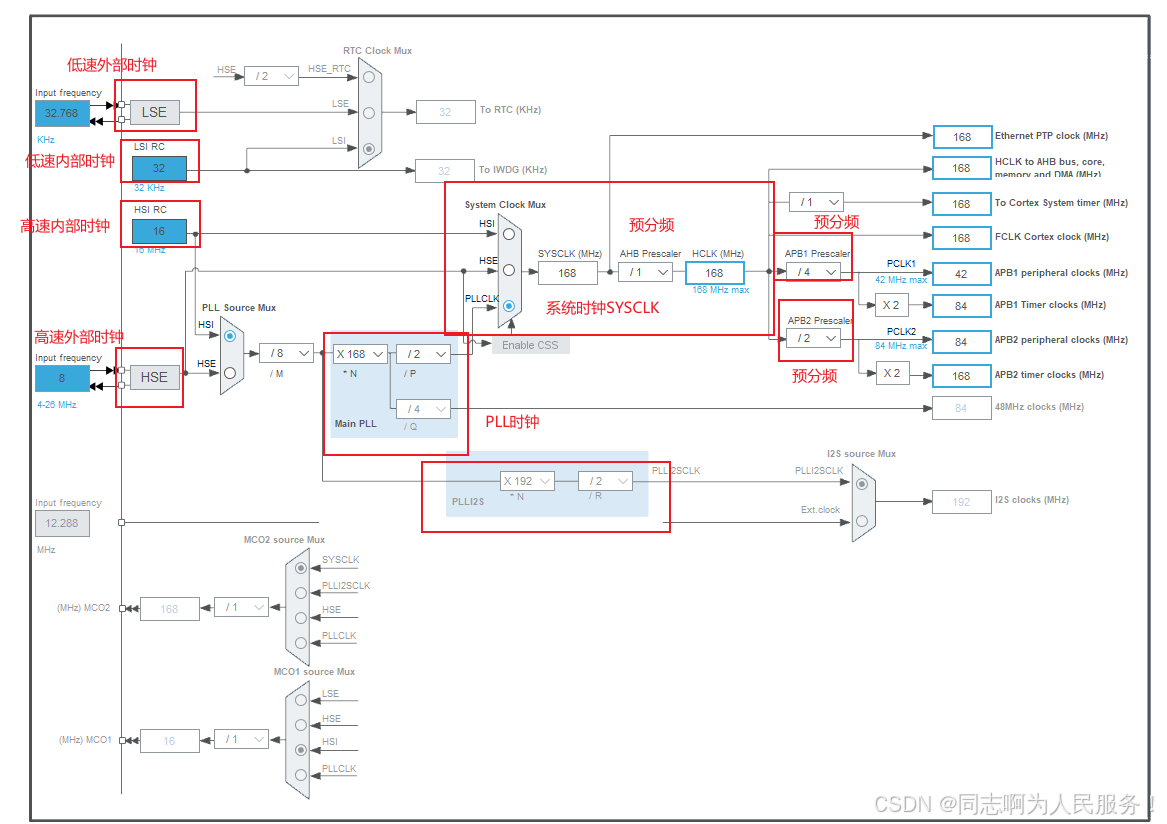Select HSE in MCO1 source Mux
The height and width of the screenshot is (824, 1167).
[301, 725]
